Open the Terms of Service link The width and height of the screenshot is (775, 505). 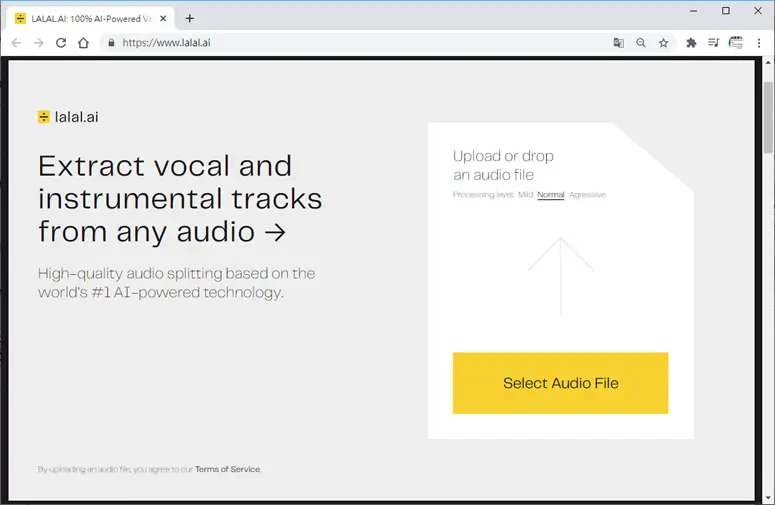click(227, 469)
